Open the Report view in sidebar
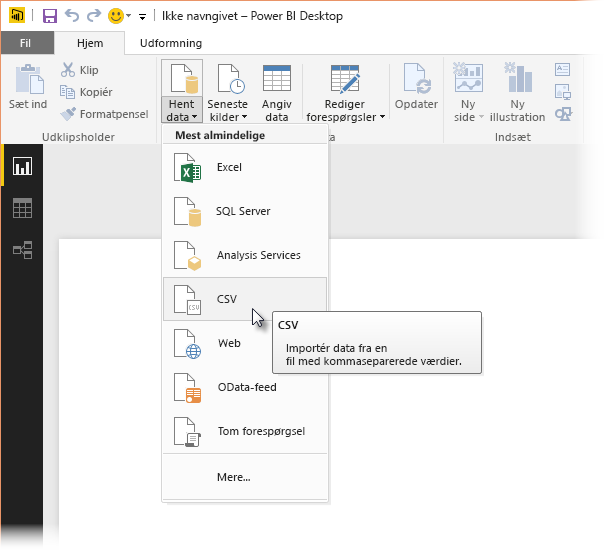605x551 pixels. pos(22,166)
